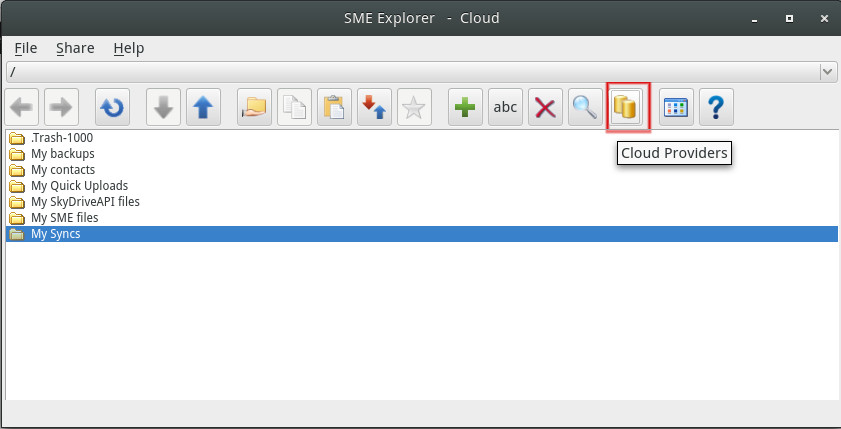Viewport: 841px width, 429px height.
Task: Select the highlighted My Syncs folder
Action: pos(422,234)
